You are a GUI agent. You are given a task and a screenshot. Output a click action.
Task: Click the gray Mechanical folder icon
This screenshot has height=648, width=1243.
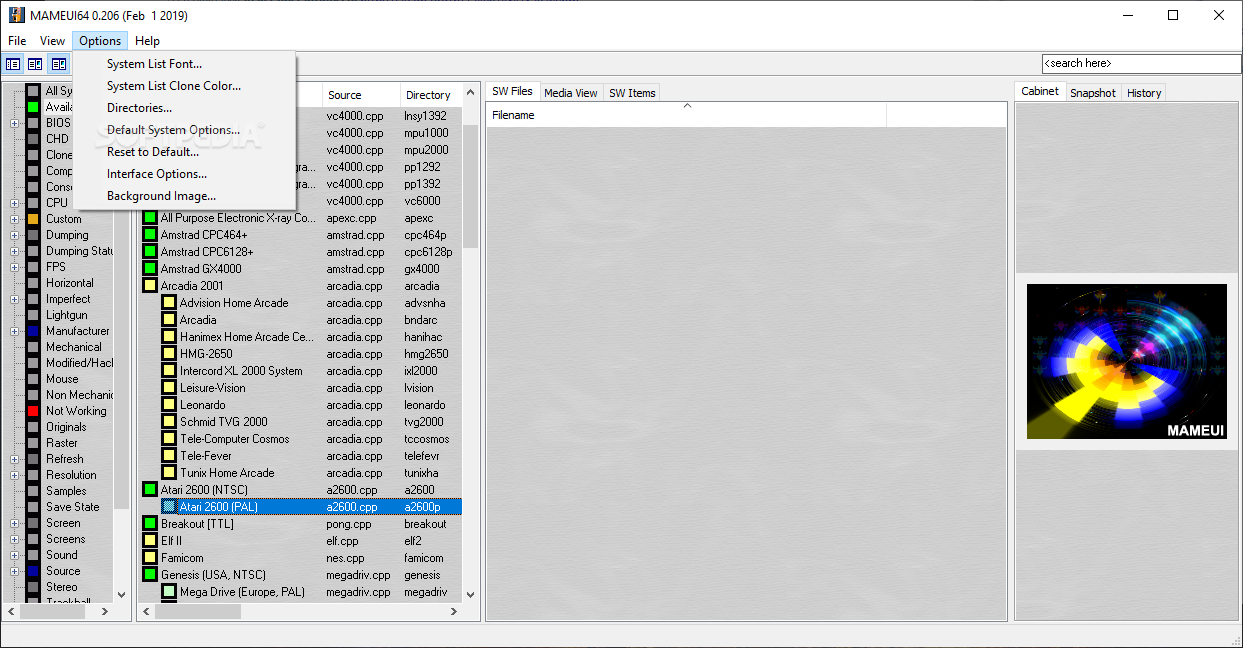33,347
